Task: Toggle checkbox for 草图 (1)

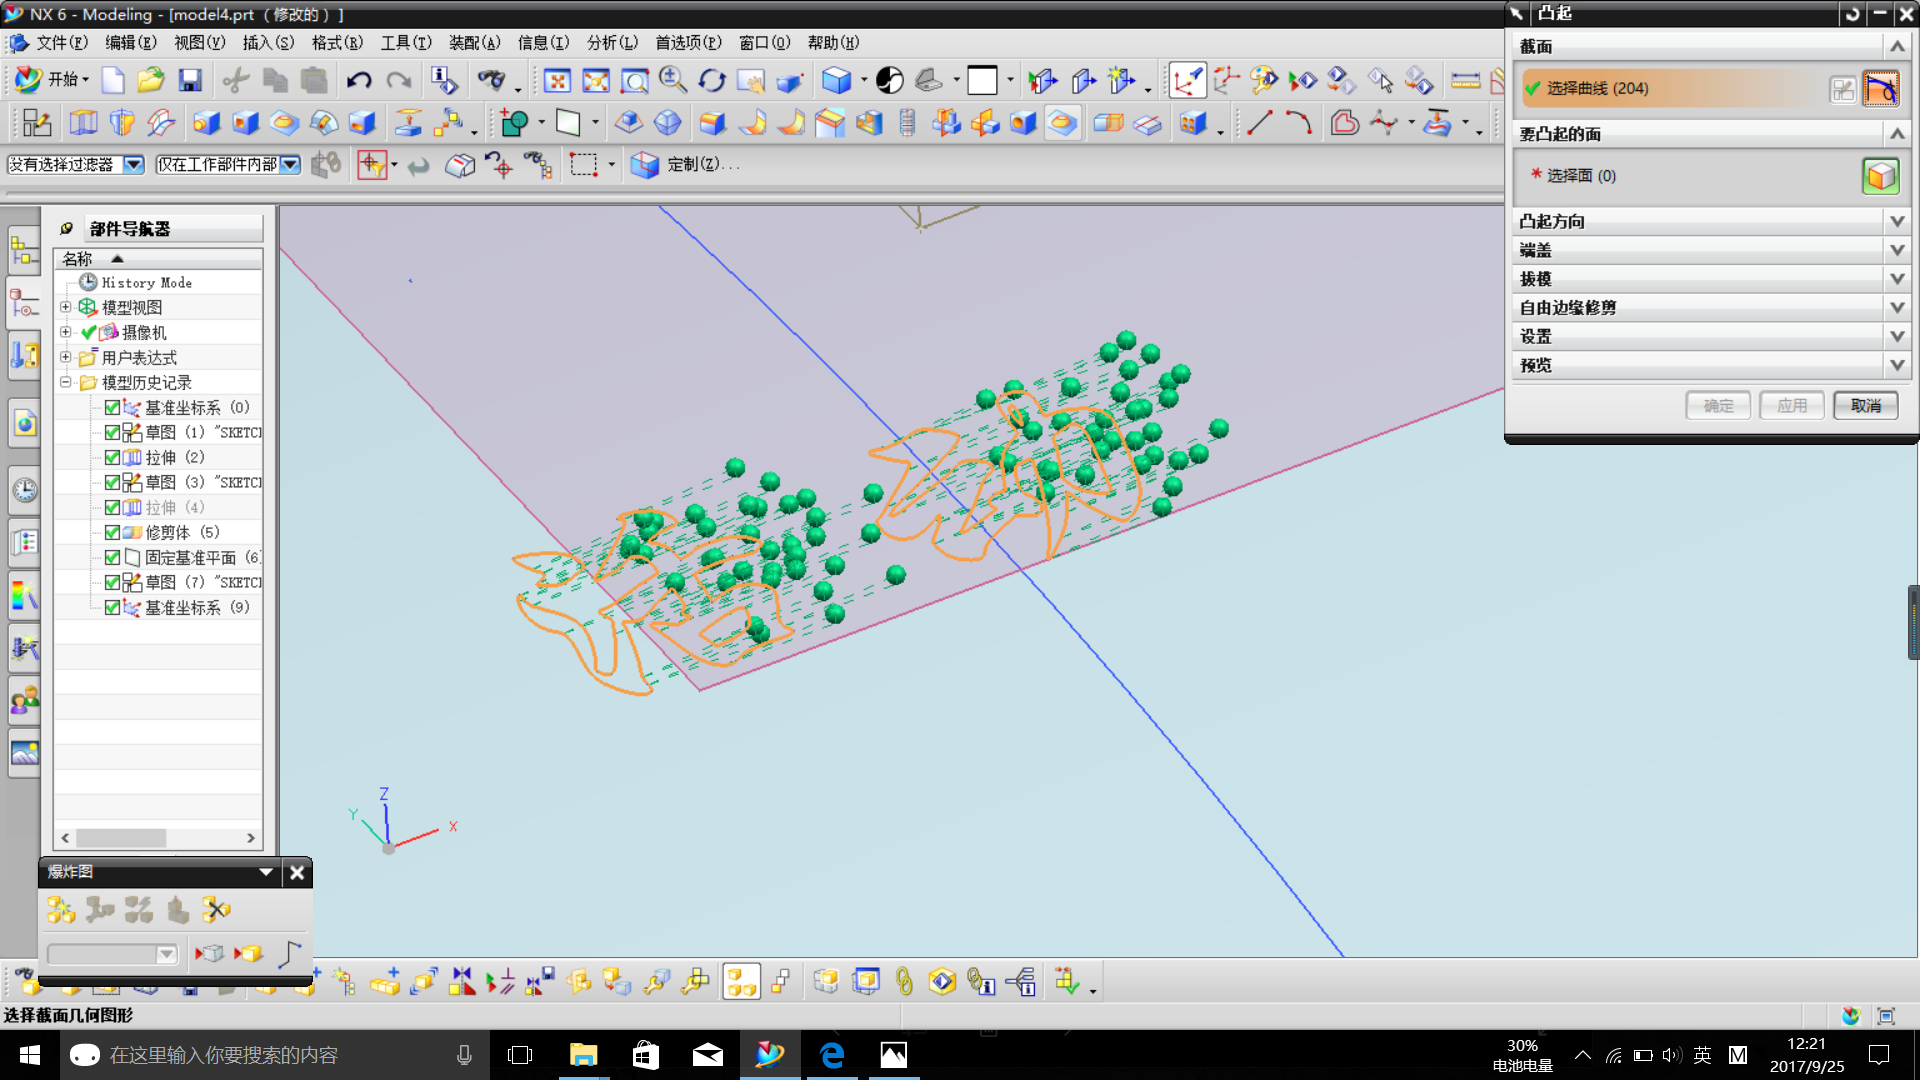Action: (112, 433)
